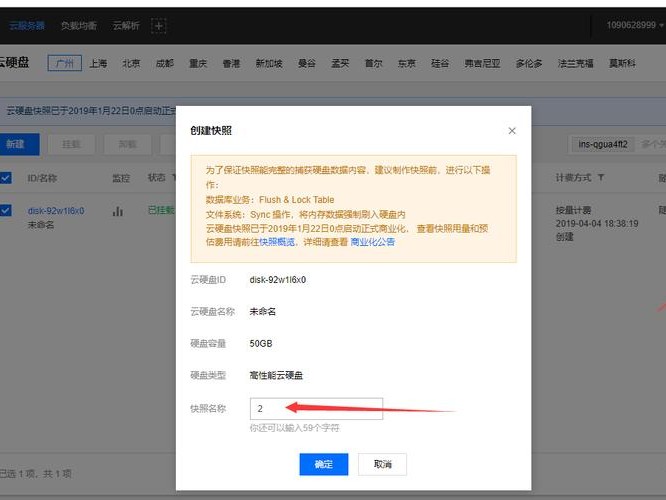Click the 挂载 button
666x500 pixels.
click(71, 144)
